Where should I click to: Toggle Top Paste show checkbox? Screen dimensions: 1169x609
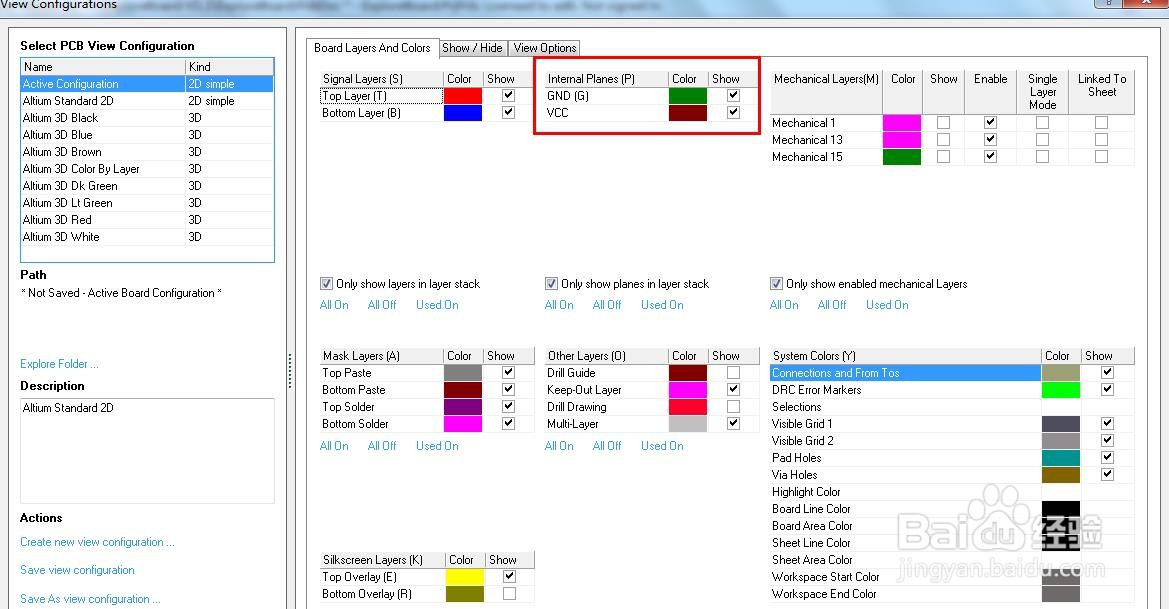pyautogui.click(x=508, y=373)
